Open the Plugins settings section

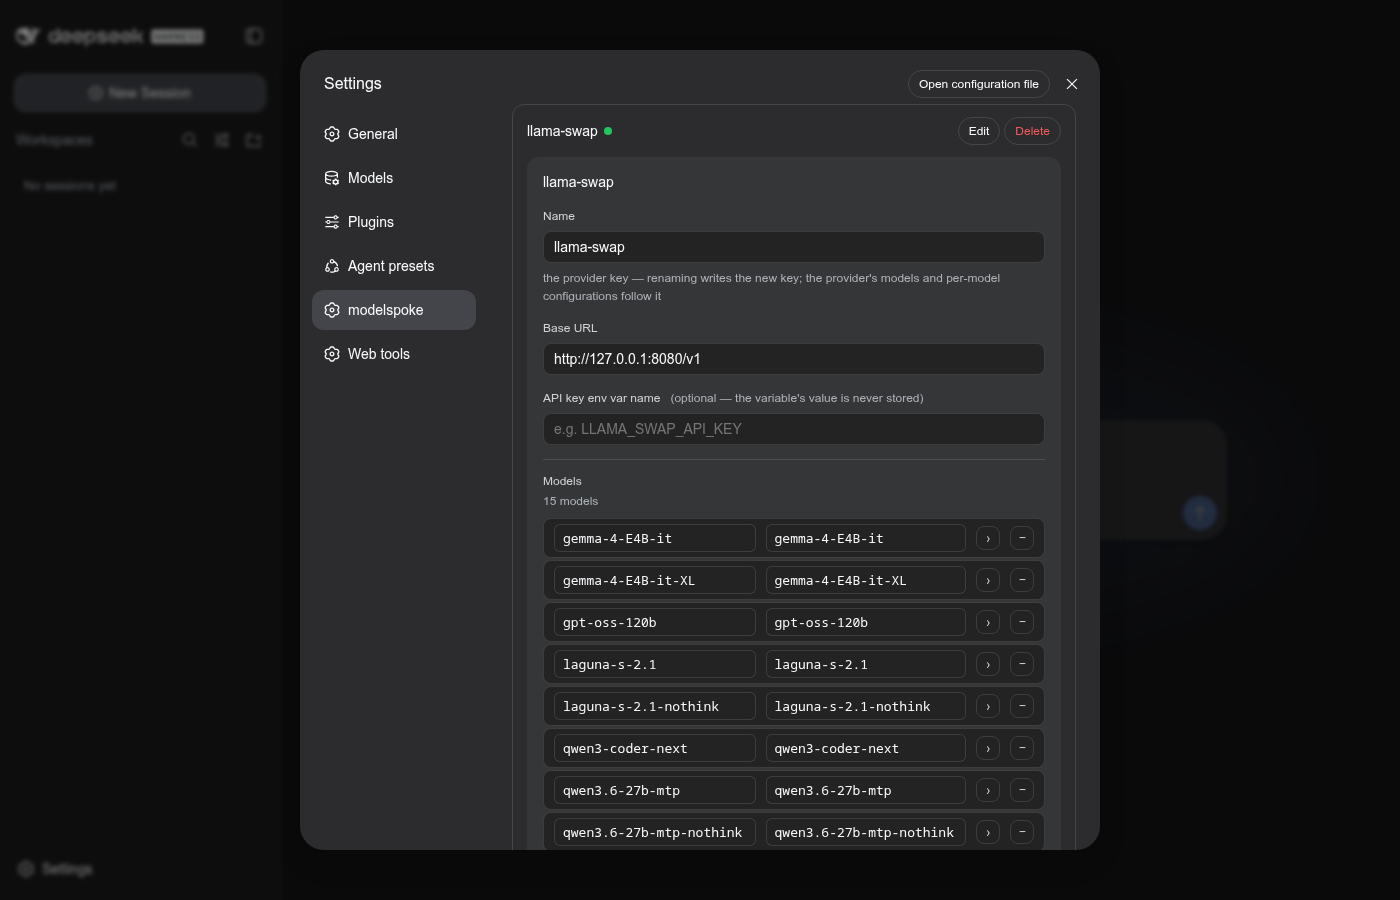[394, 222]
